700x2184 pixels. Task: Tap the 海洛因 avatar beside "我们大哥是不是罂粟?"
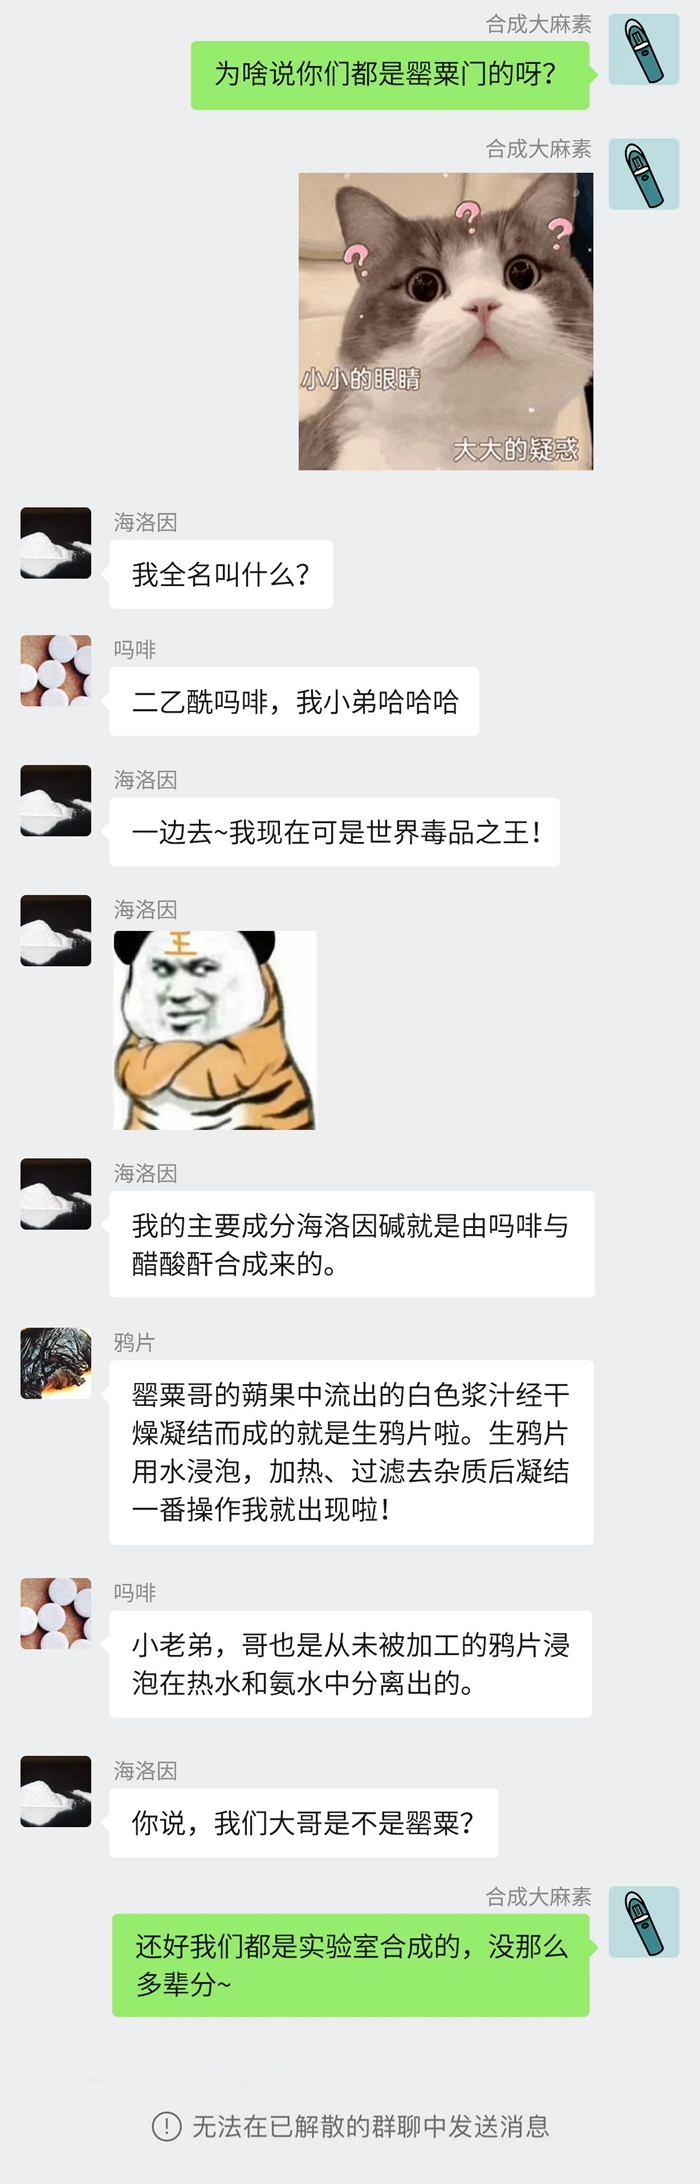pyautogui.click(x=56, y=1791)
